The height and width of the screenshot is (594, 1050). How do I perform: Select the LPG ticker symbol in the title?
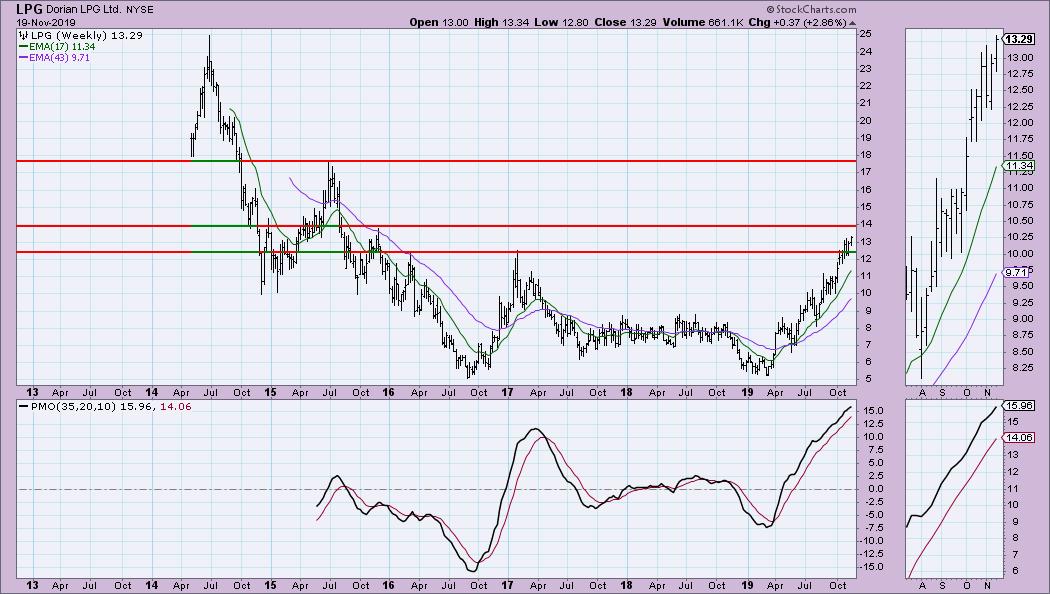(x=29, y=9)
